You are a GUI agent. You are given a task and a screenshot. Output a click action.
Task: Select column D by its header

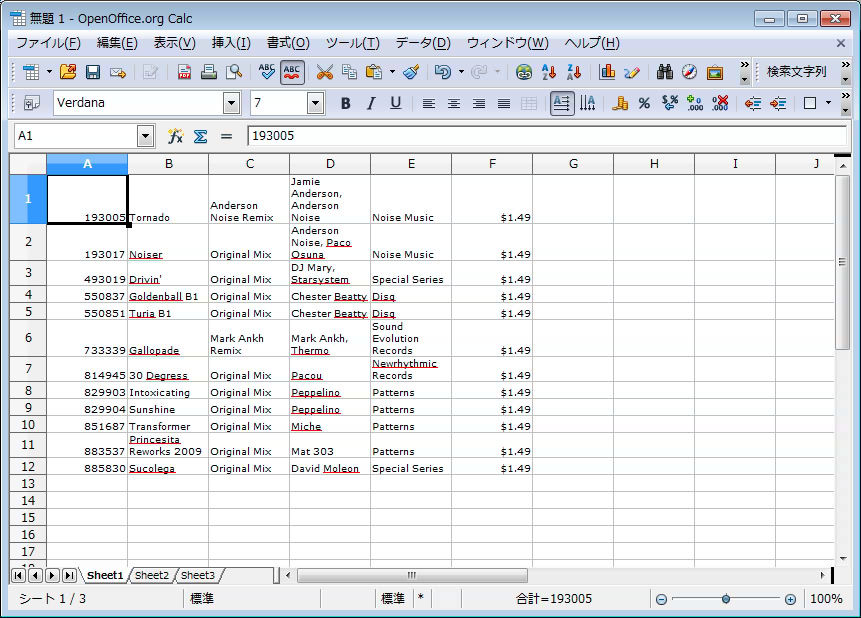(330, 164)
